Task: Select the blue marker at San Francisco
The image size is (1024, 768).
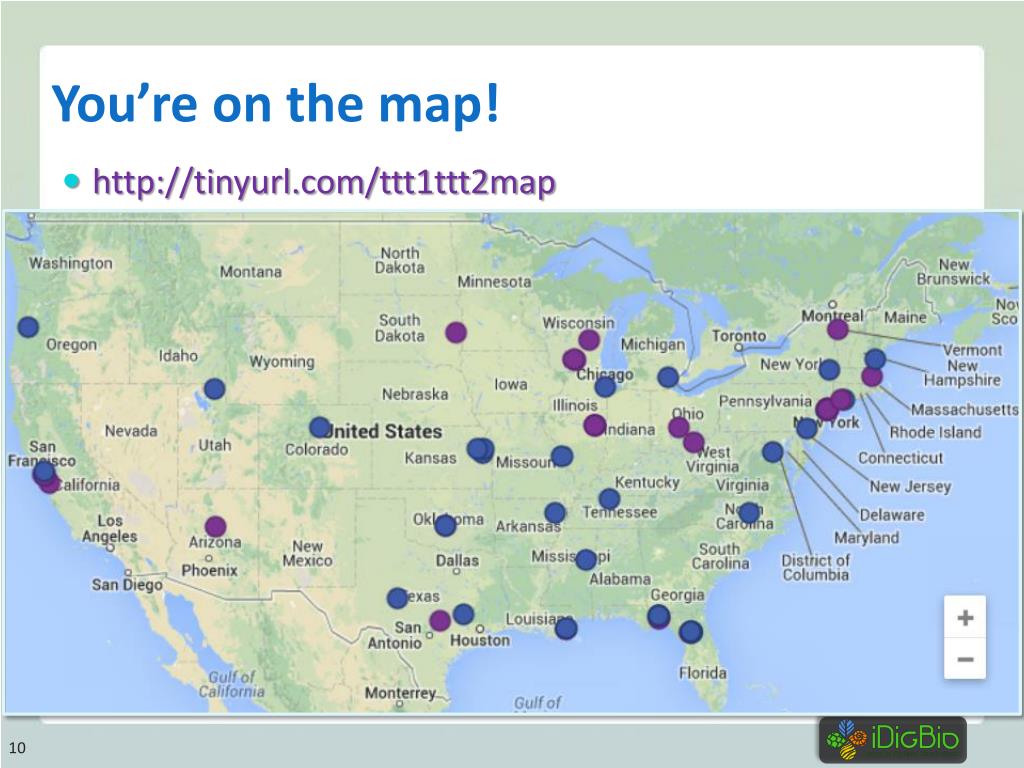Action: coord(43,471)
